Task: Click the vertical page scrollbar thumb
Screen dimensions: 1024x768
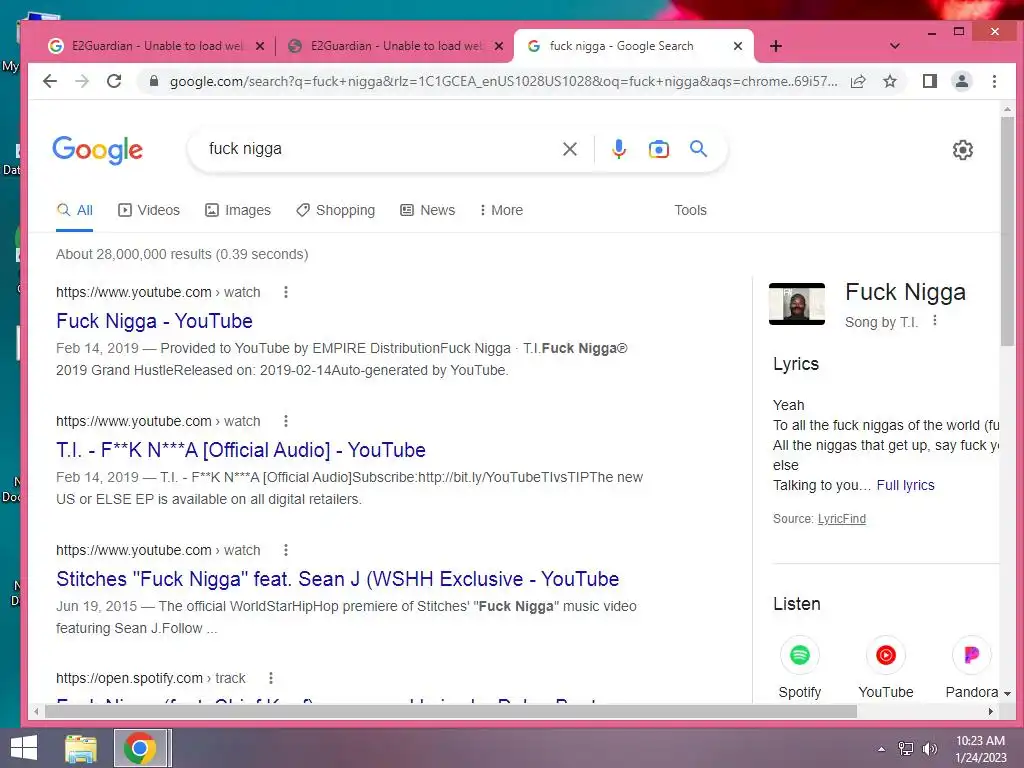Action: point(1006,232)
